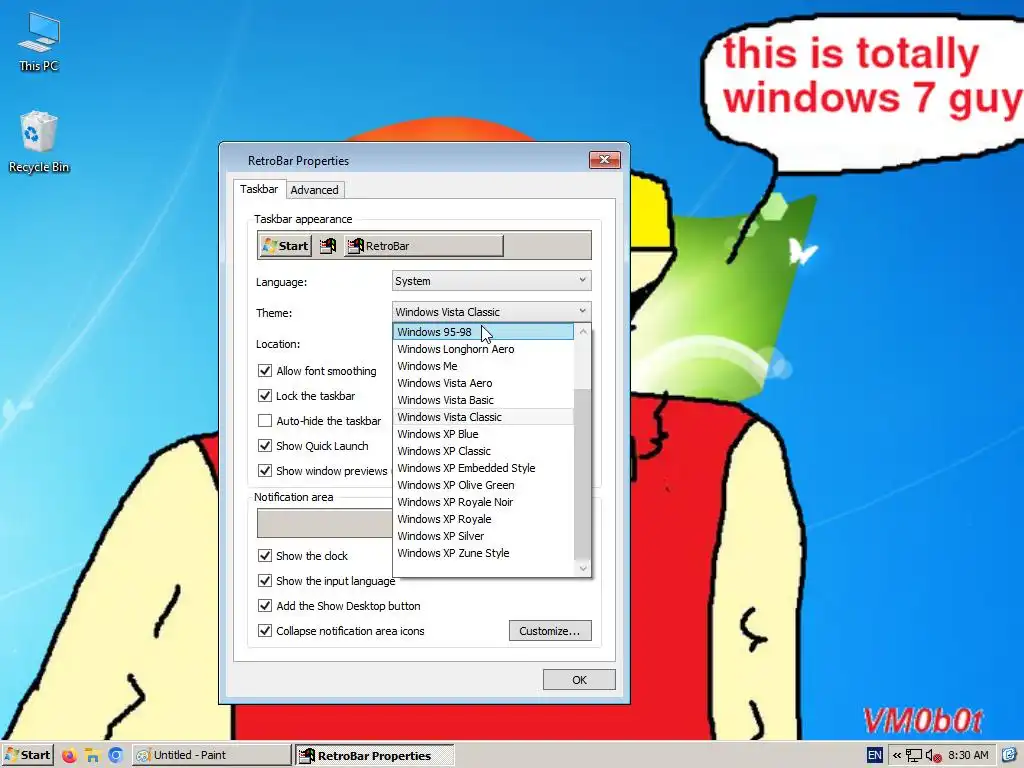
Task: Select Windows XP Royale theme
Action: (x=483, y=519)
